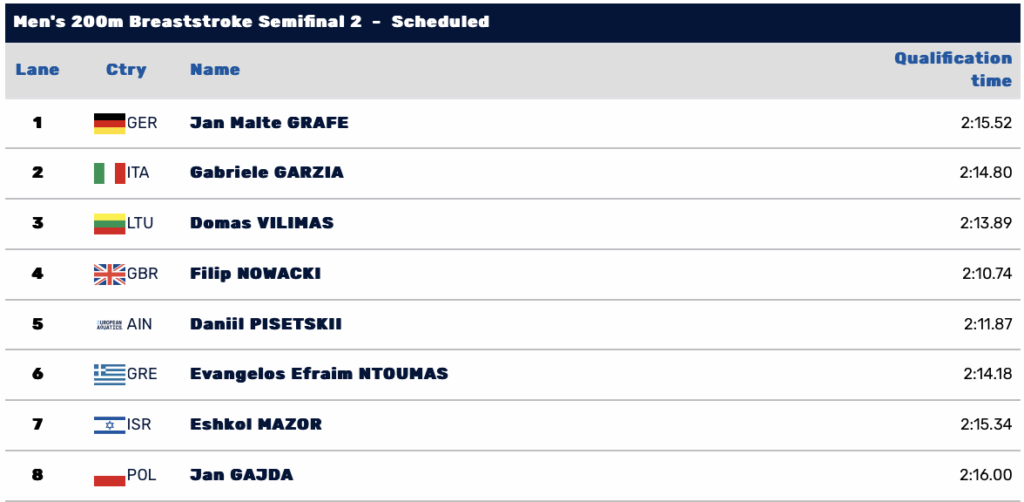Click the Lithuanian flag icon
The width and height of the screenshot is (1024, 502).
click(109, 223)
